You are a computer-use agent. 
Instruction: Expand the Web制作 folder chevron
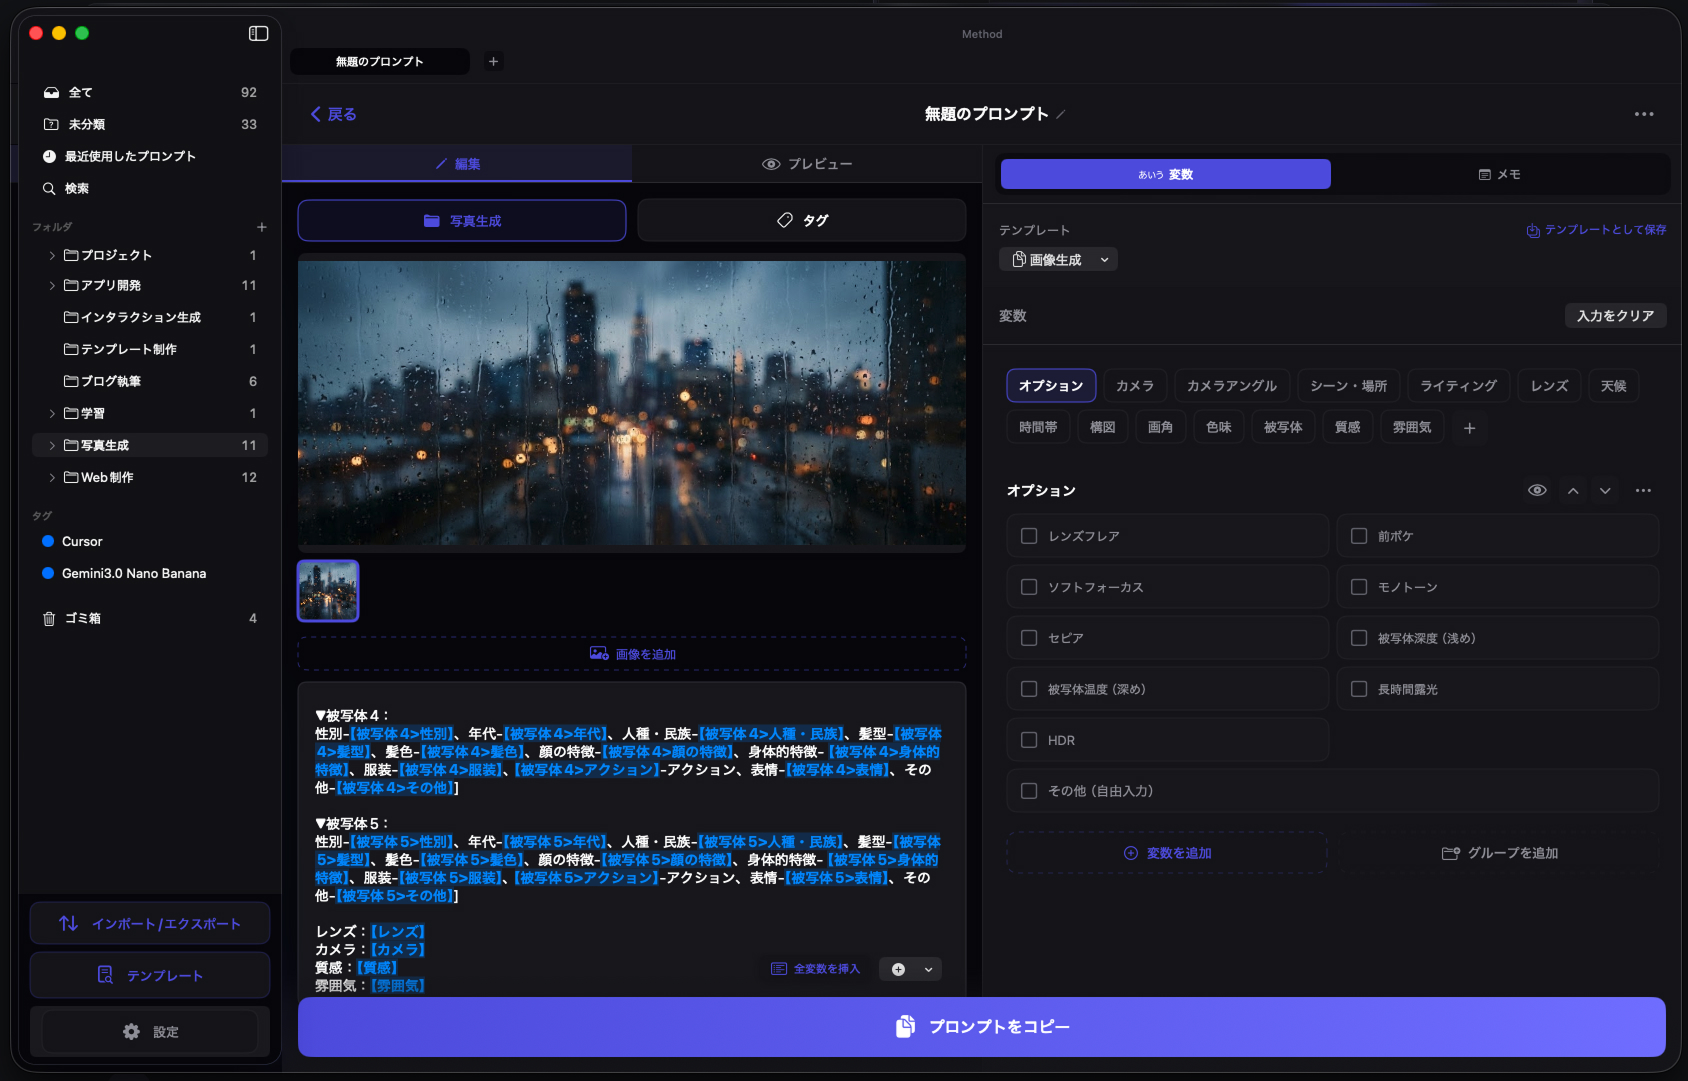(x=52, y=478)
